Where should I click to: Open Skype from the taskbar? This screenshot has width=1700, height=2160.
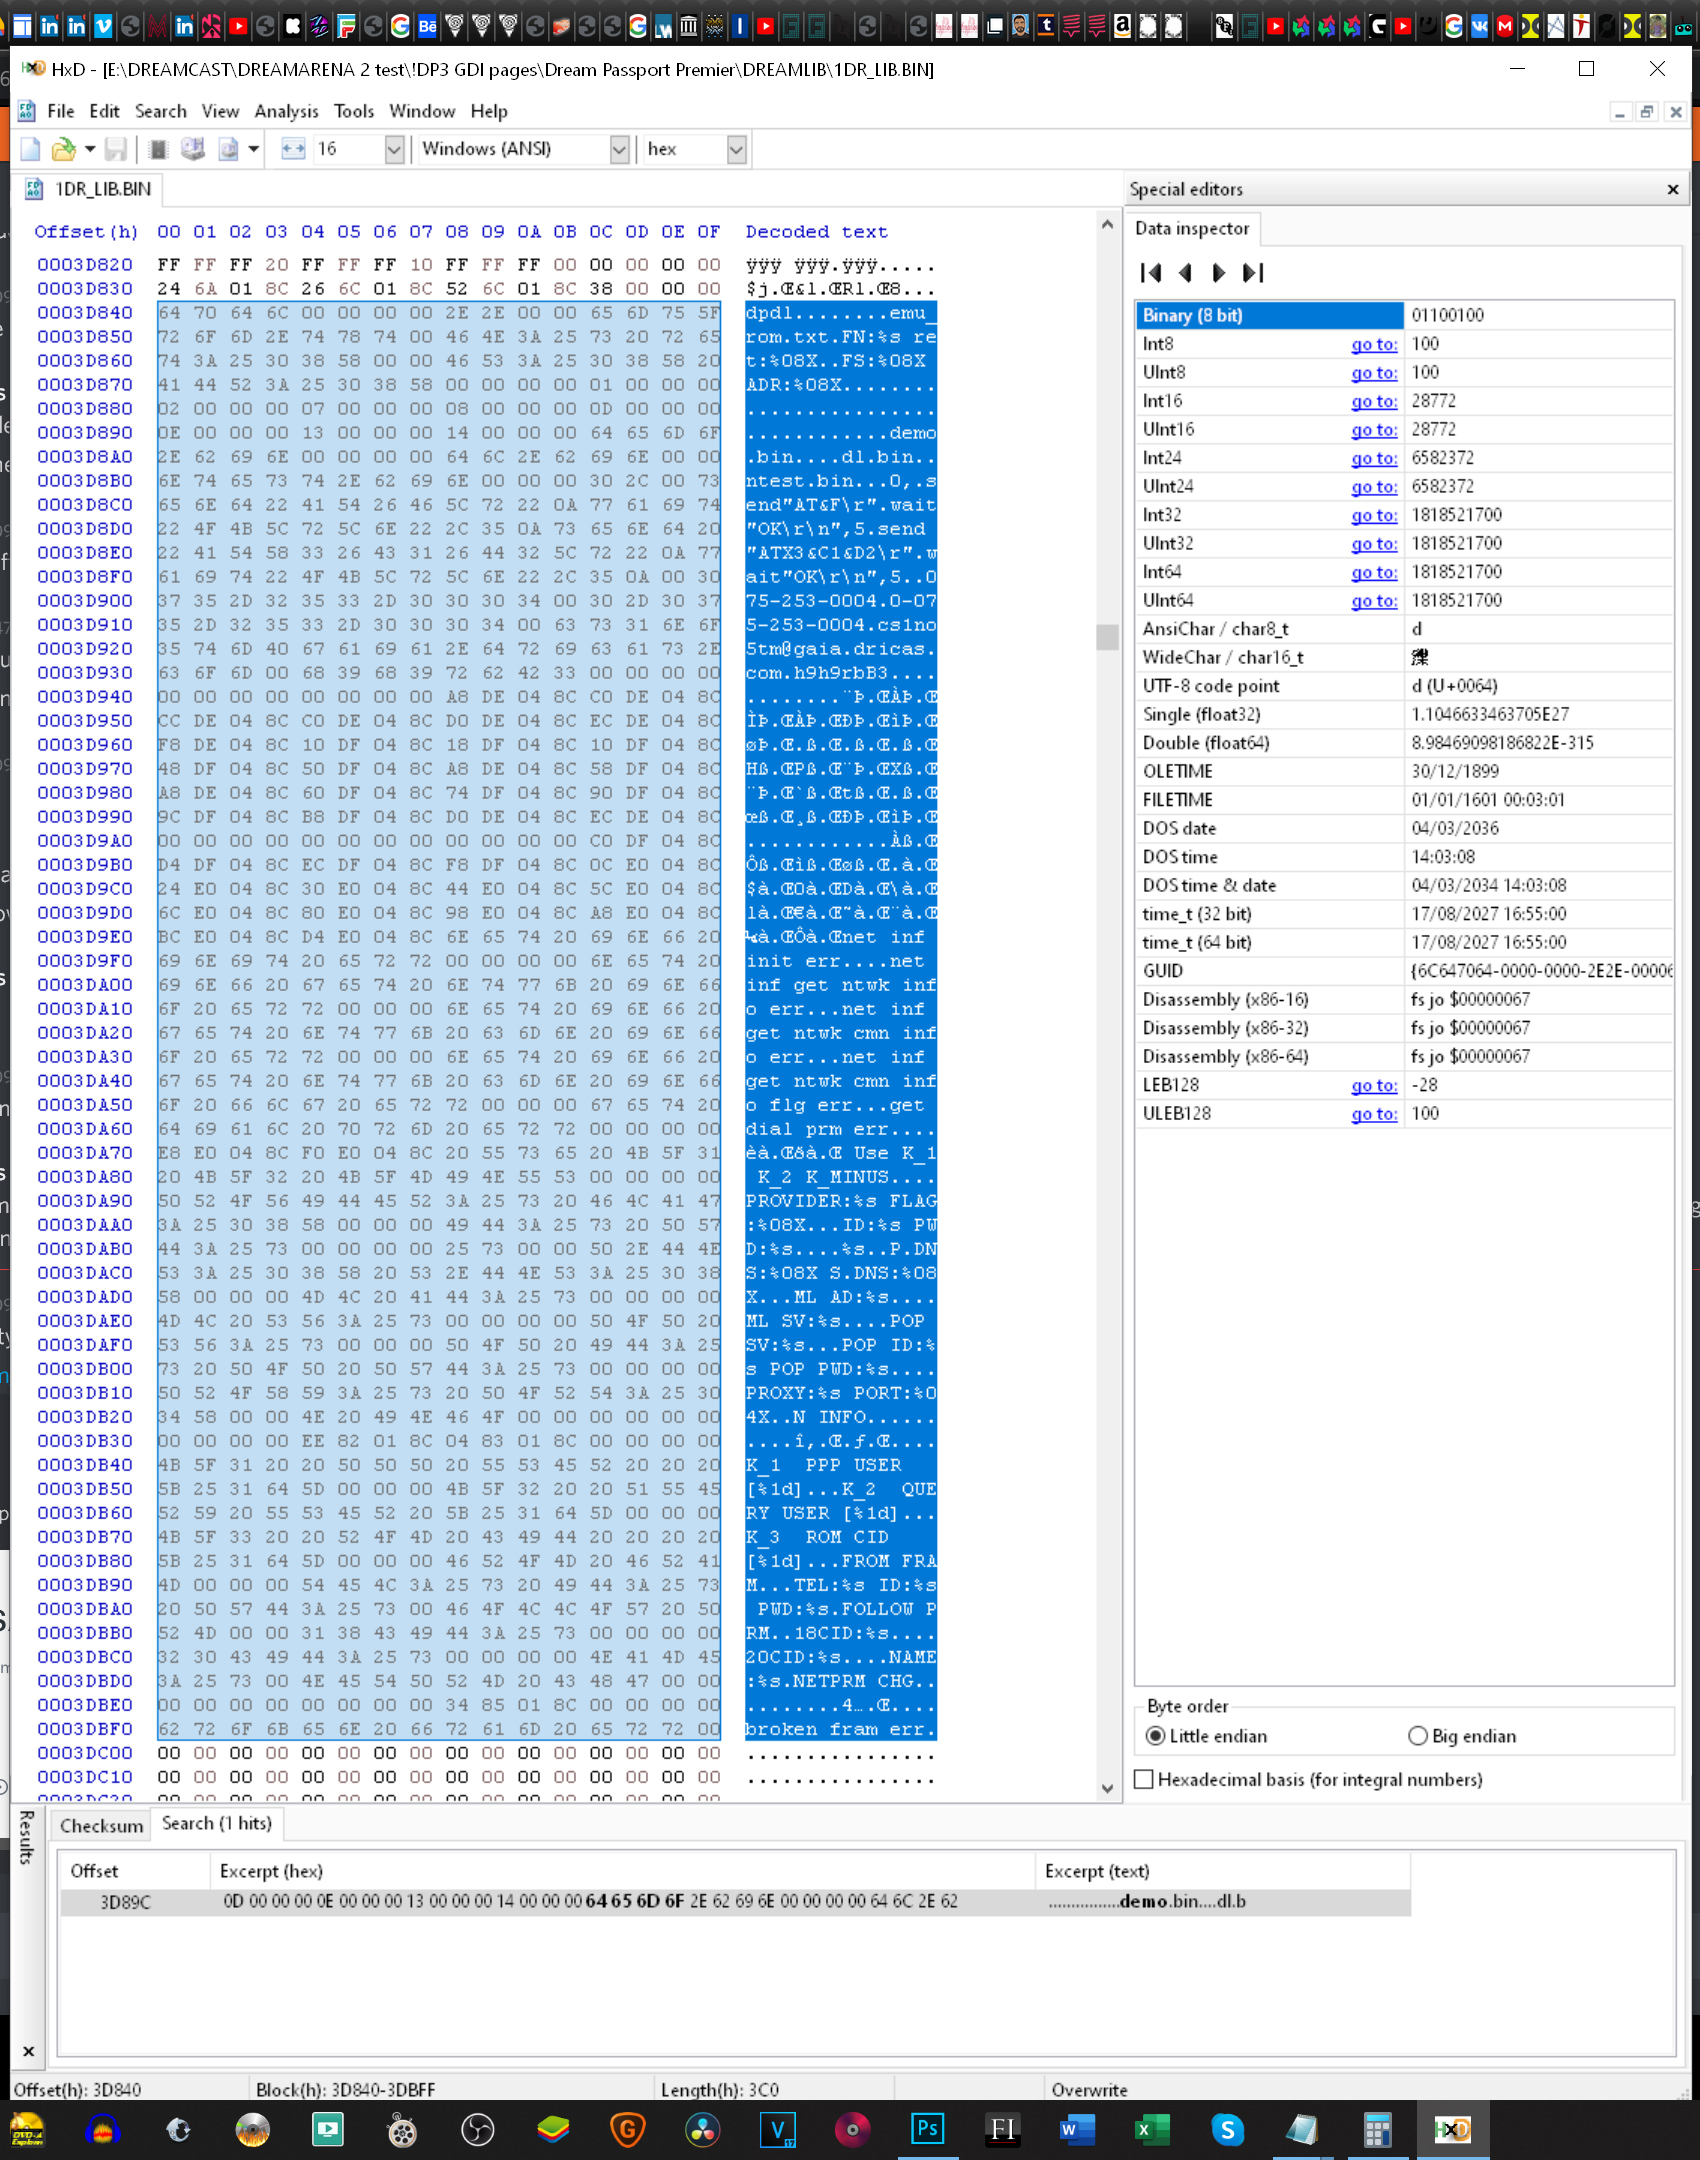click(1227, 2130)
